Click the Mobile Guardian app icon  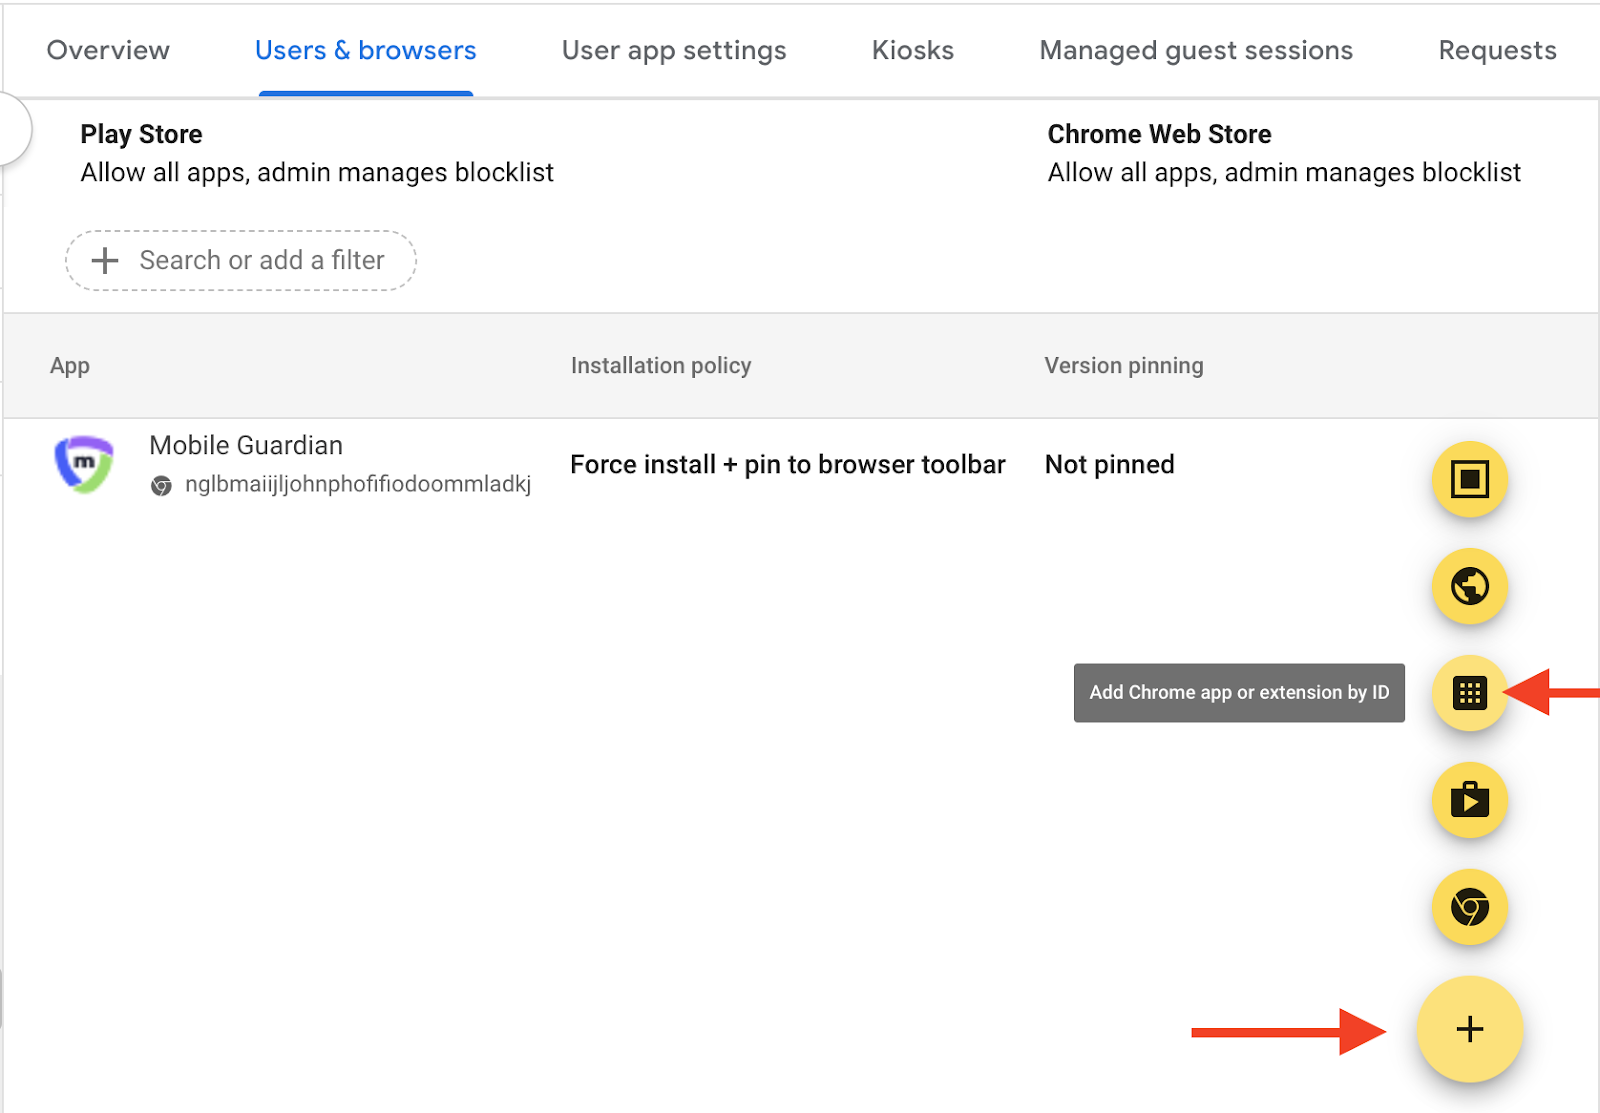point(83,464)
